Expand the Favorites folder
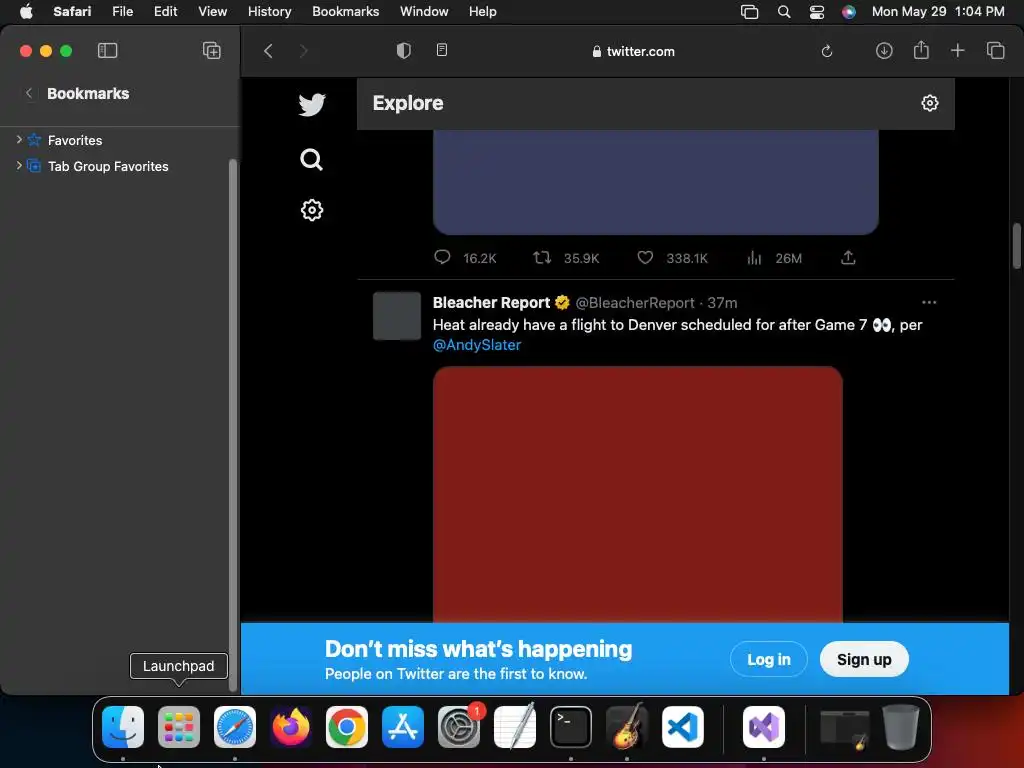1024x768 pixels. (x=19, y=140)
